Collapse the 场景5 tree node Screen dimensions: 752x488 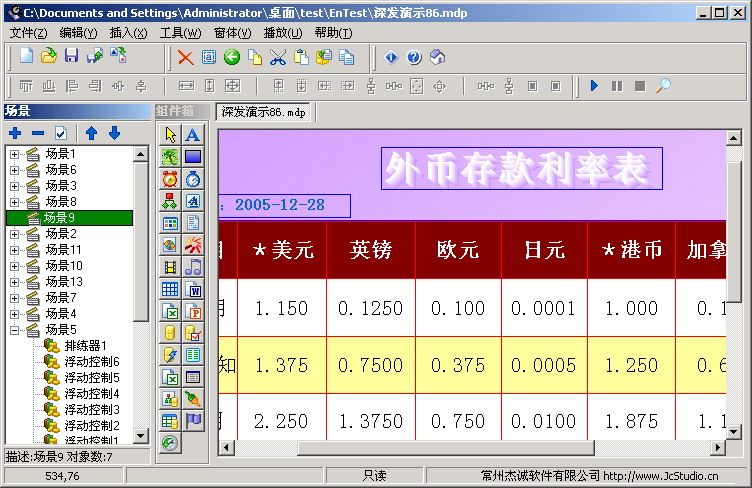tap(14, 330)
